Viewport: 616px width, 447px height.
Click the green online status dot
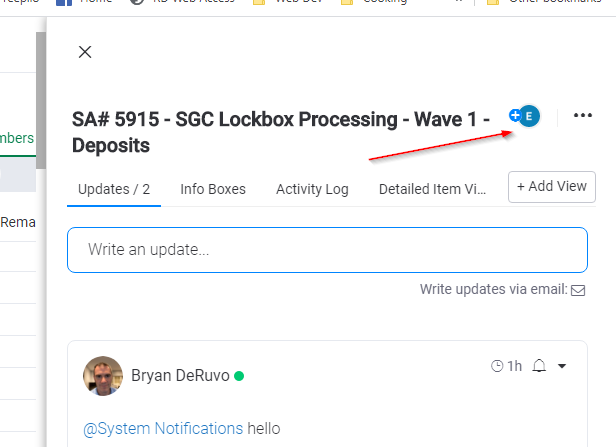coord(239,377)
